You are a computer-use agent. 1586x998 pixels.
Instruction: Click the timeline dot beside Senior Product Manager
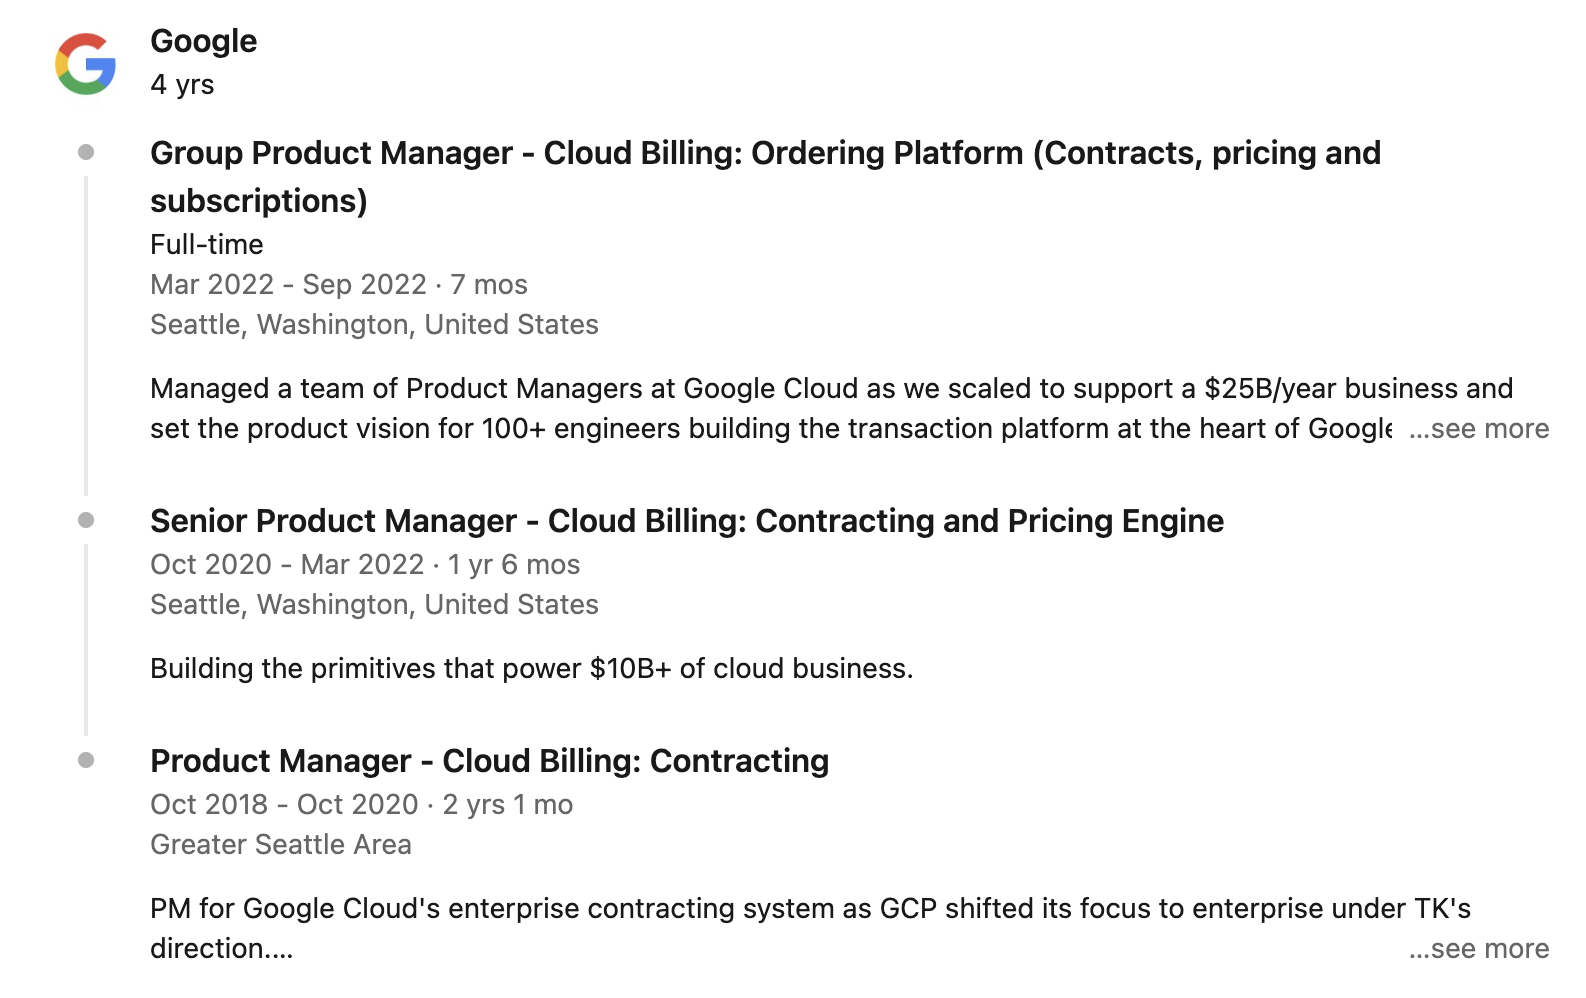click(86, 520)
